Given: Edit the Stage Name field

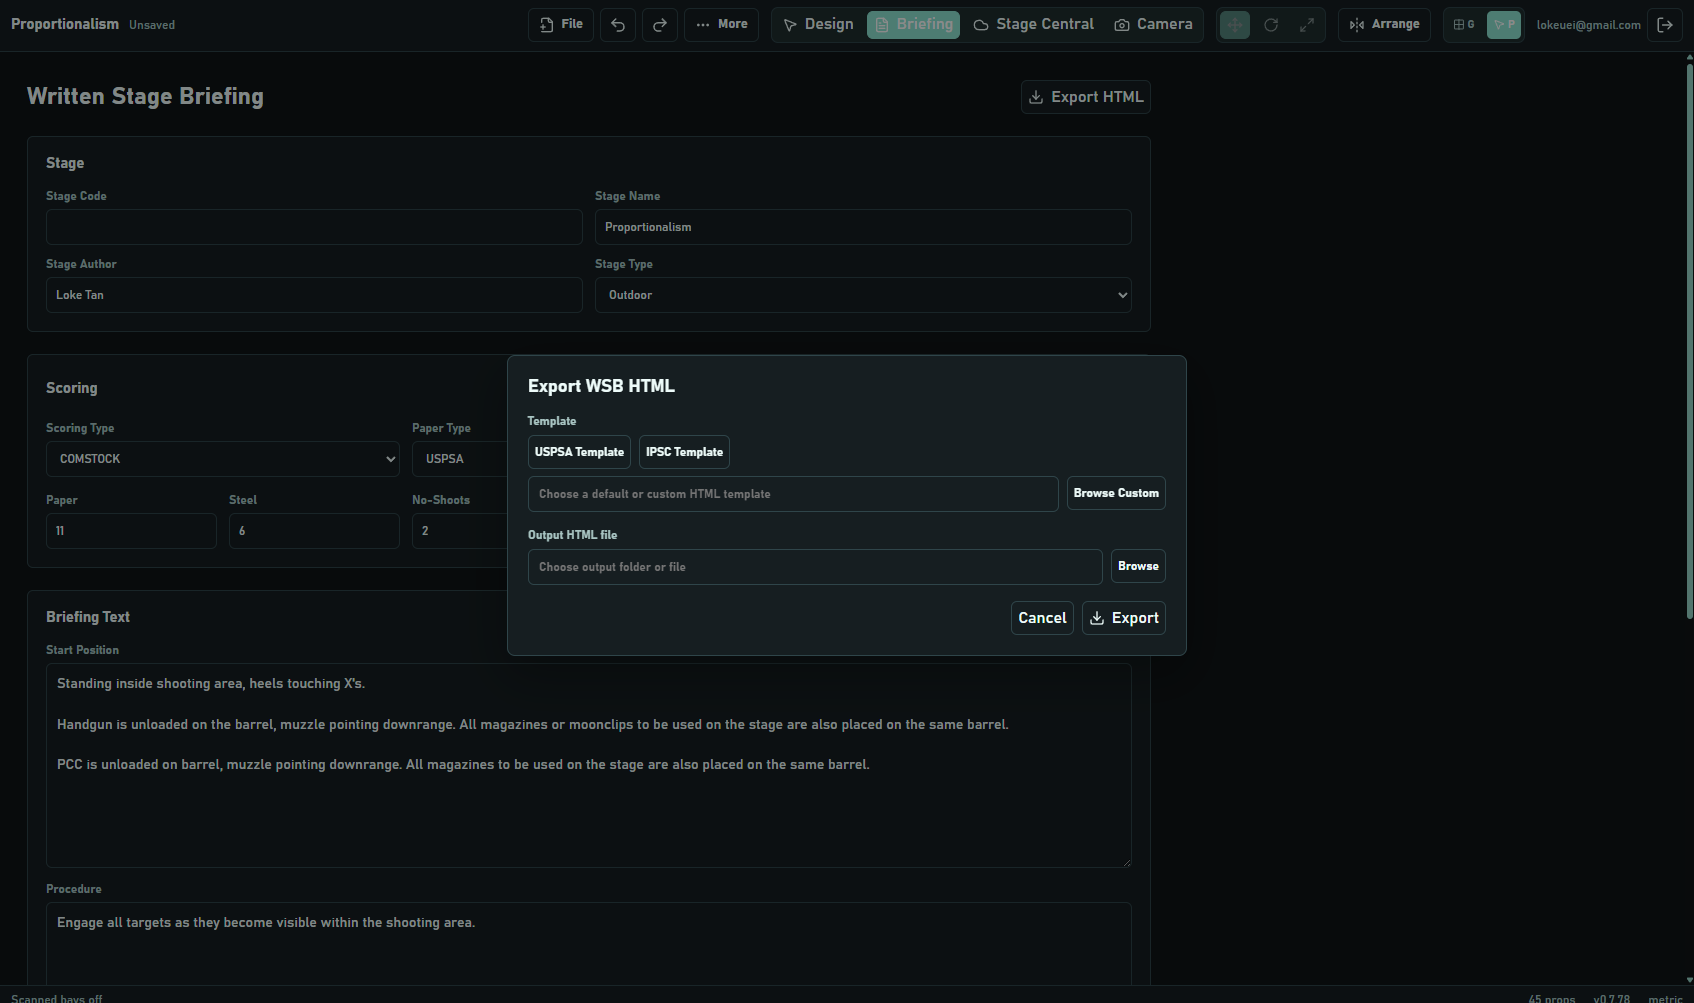Looking at the screenshot, I should tap(863, 227).
